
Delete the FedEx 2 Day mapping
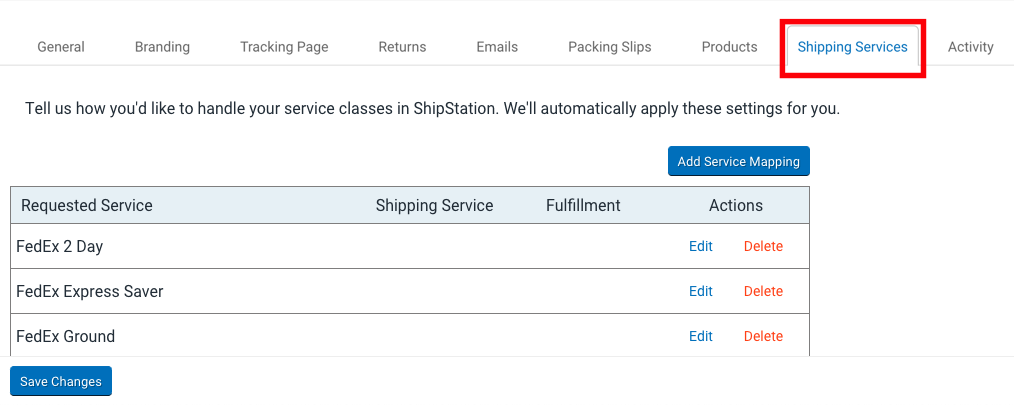point(763,246)
